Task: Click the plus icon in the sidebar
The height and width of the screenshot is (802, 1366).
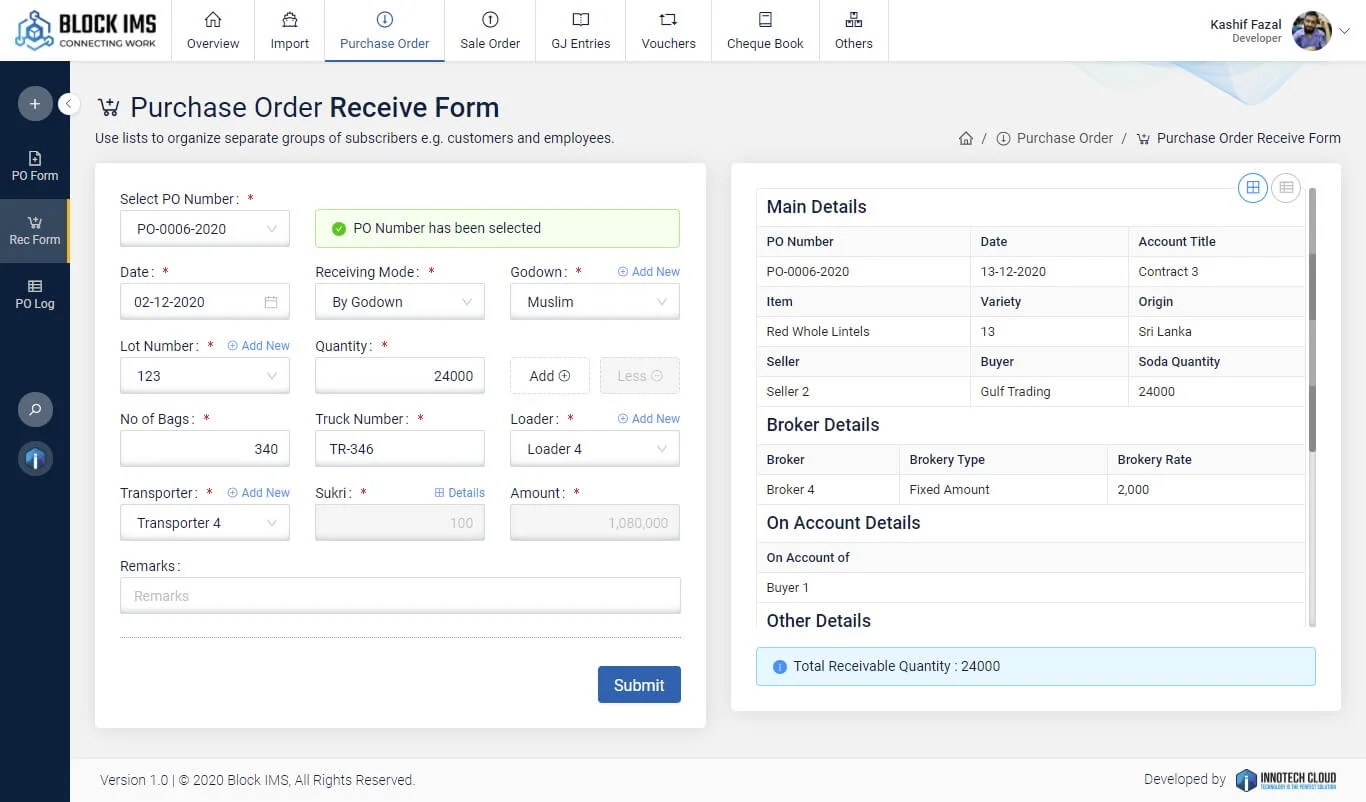Action: click(x=35, y=104)
